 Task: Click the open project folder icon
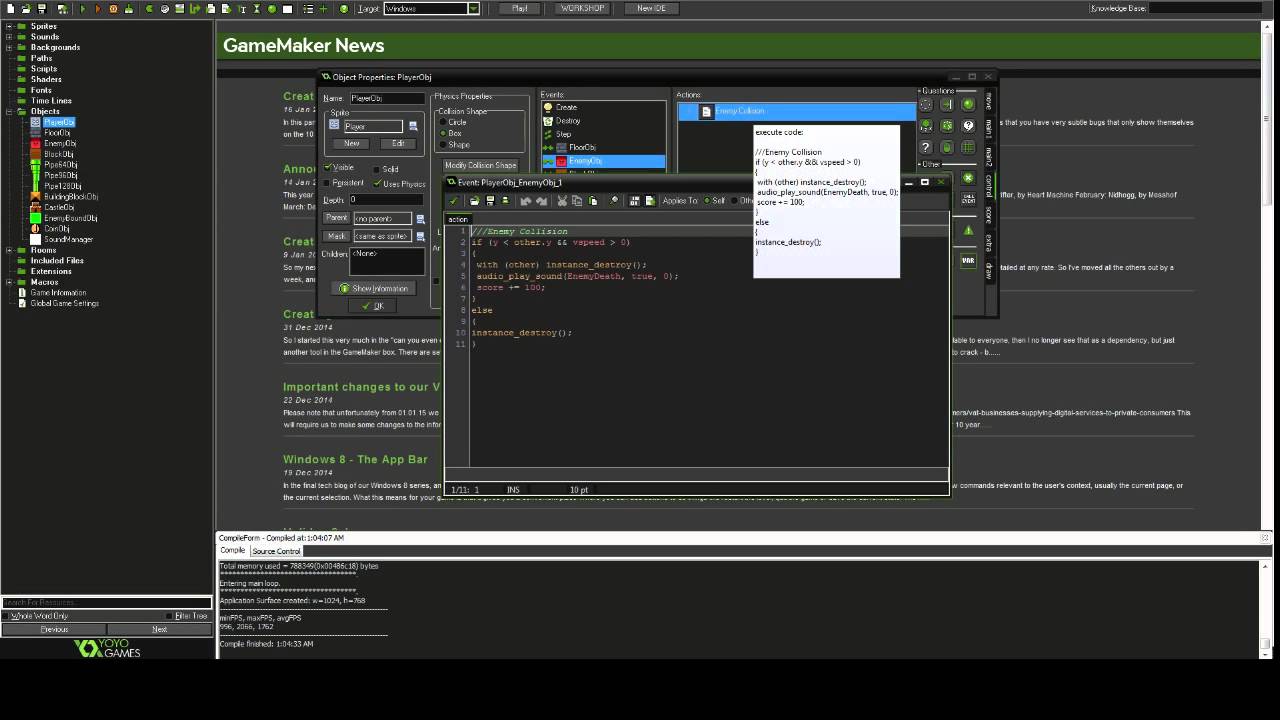pyautogui.click(x=27, y=8)
